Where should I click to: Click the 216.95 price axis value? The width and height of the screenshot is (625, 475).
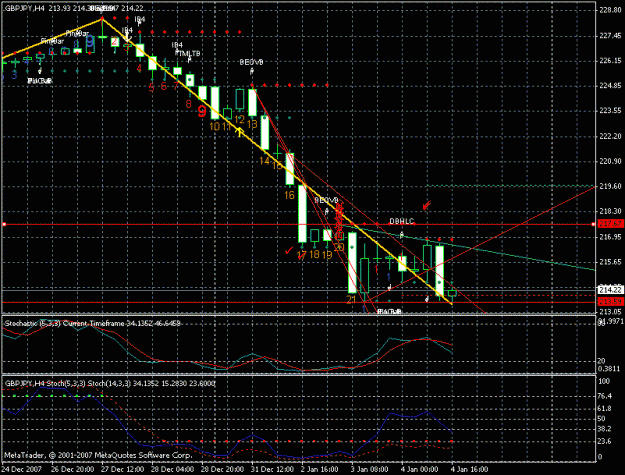point(610,237)
